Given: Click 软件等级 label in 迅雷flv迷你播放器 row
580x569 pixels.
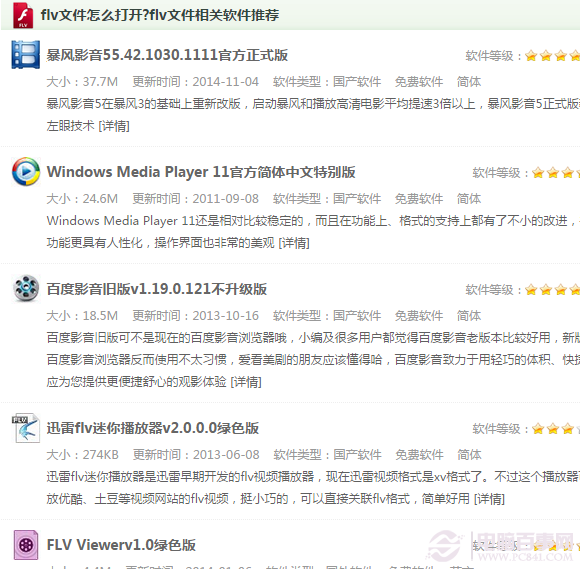Looking at the screenshot, I should coord(500,429).
